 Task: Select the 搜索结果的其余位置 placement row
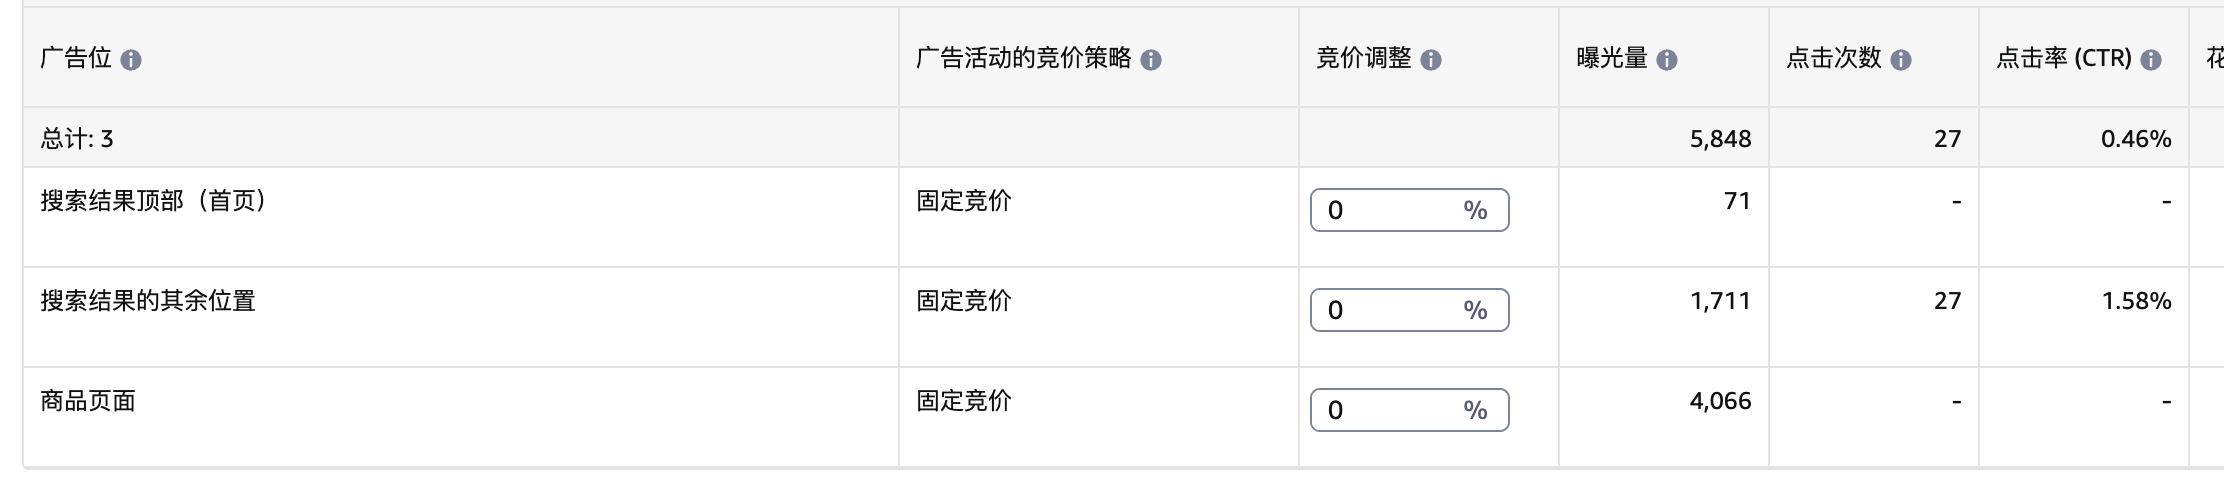pos(148,301)
